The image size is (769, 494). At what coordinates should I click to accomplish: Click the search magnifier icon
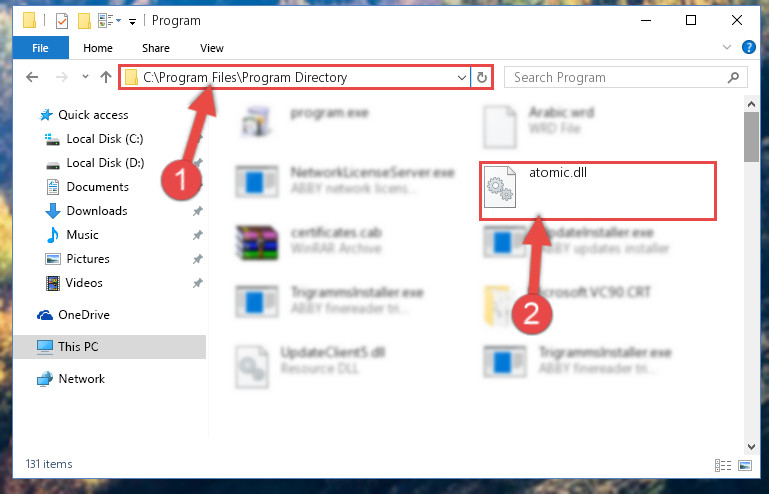point(733,78)
